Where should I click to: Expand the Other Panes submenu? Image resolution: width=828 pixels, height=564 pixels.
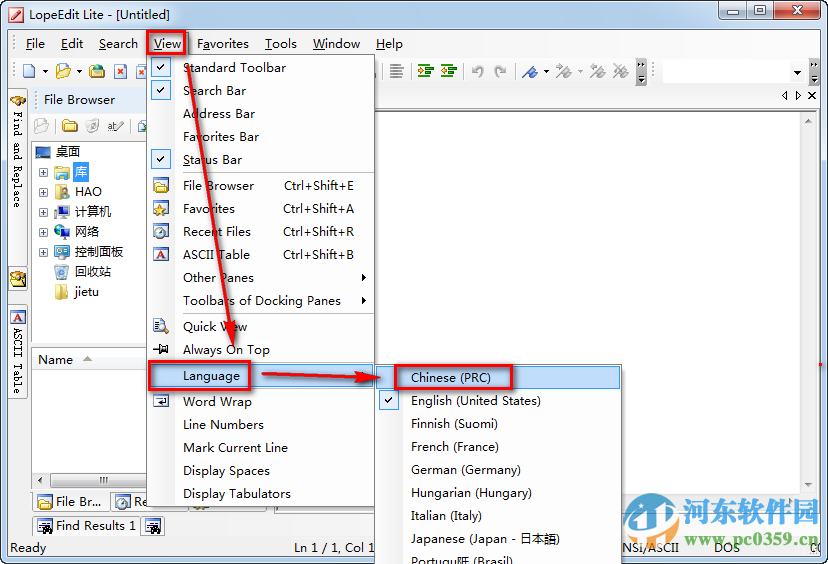262,278
